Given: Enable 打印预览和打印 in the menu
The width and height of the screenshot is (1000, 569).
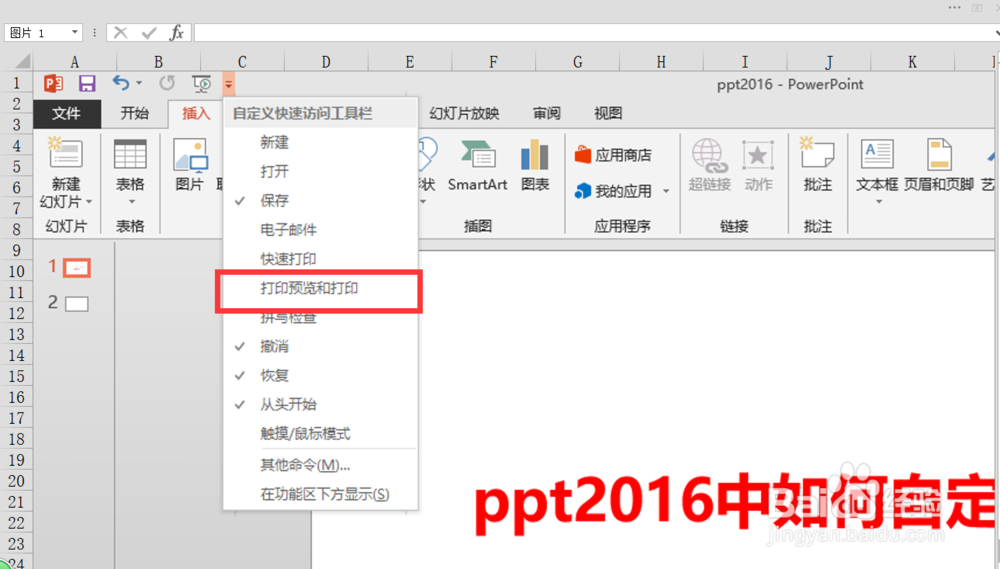Looking at the screenshot, I should pos(321,288).
